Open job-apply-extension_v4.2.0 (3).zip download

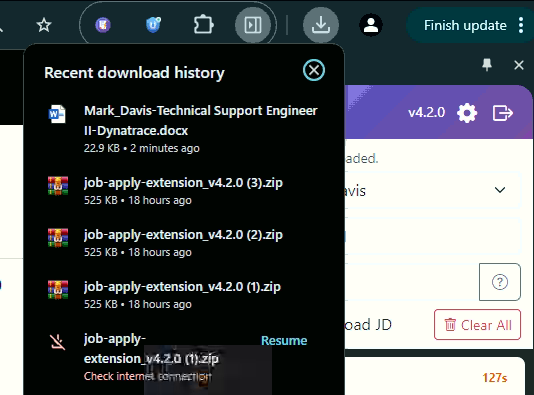[184, 191]
